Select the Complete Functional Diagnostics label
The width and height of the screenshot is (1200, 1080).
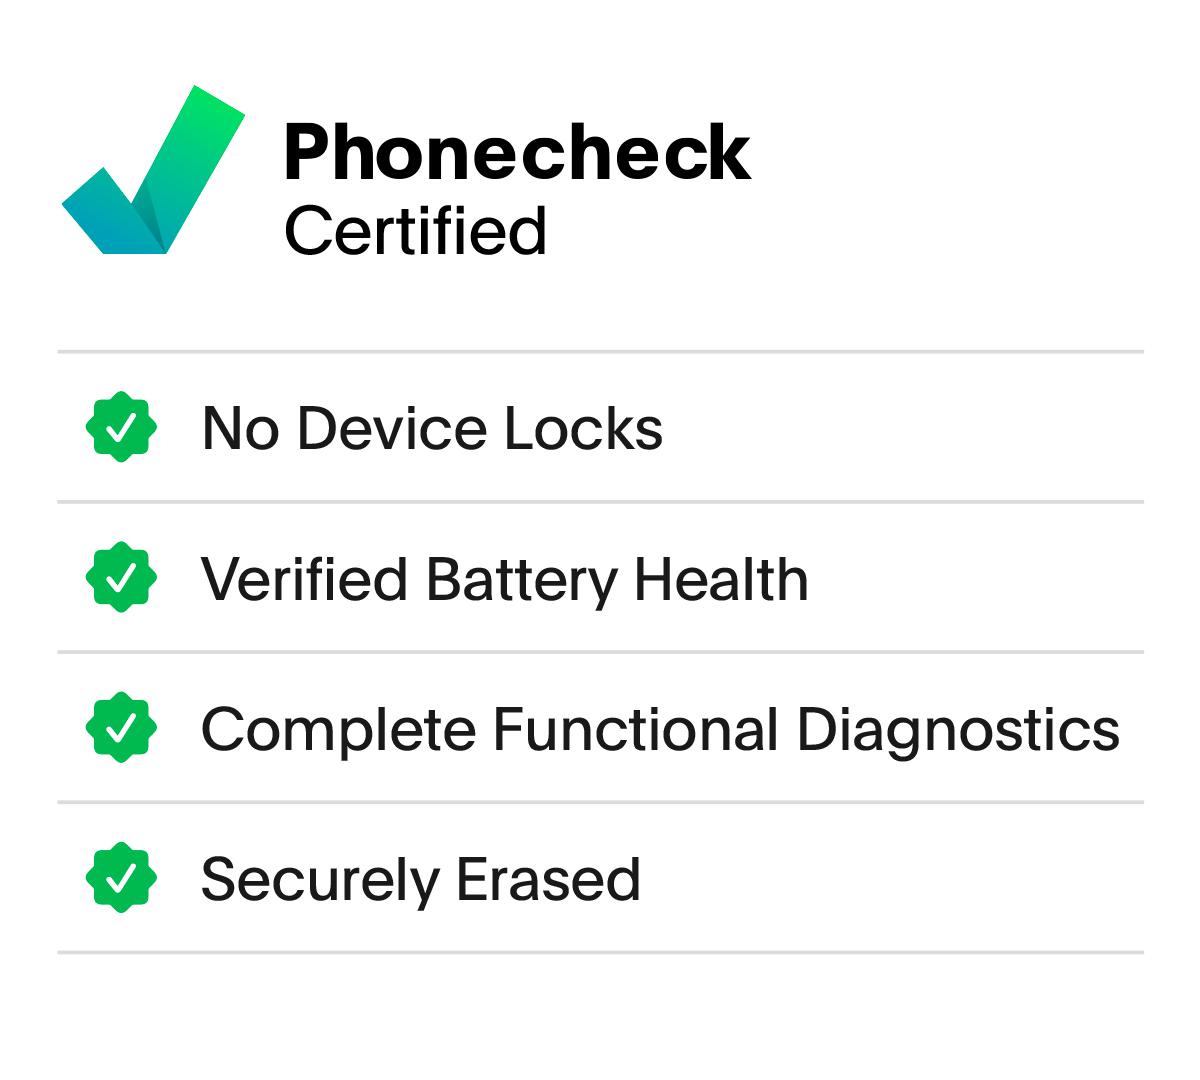click(660, 729)
